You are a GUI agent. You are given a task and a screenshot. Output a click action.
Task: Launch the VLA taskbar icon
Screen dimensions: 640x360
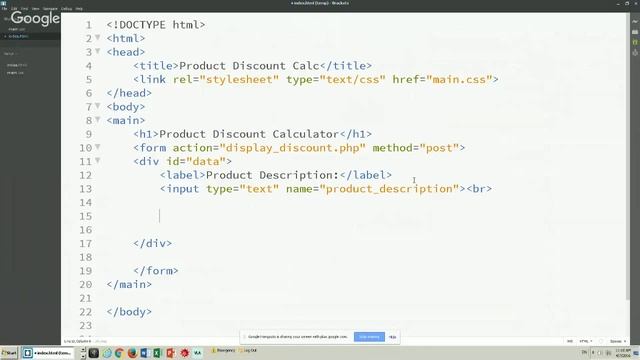(198, 353)
